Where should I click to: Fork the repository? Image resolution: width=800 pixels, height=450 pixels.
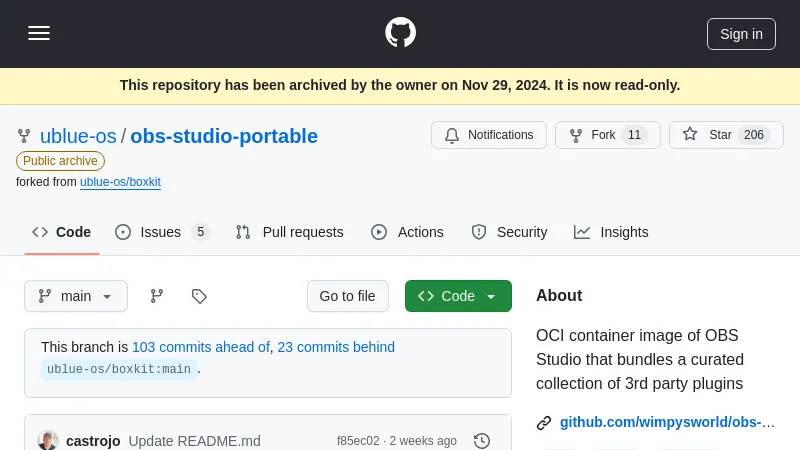coord(607,135)
